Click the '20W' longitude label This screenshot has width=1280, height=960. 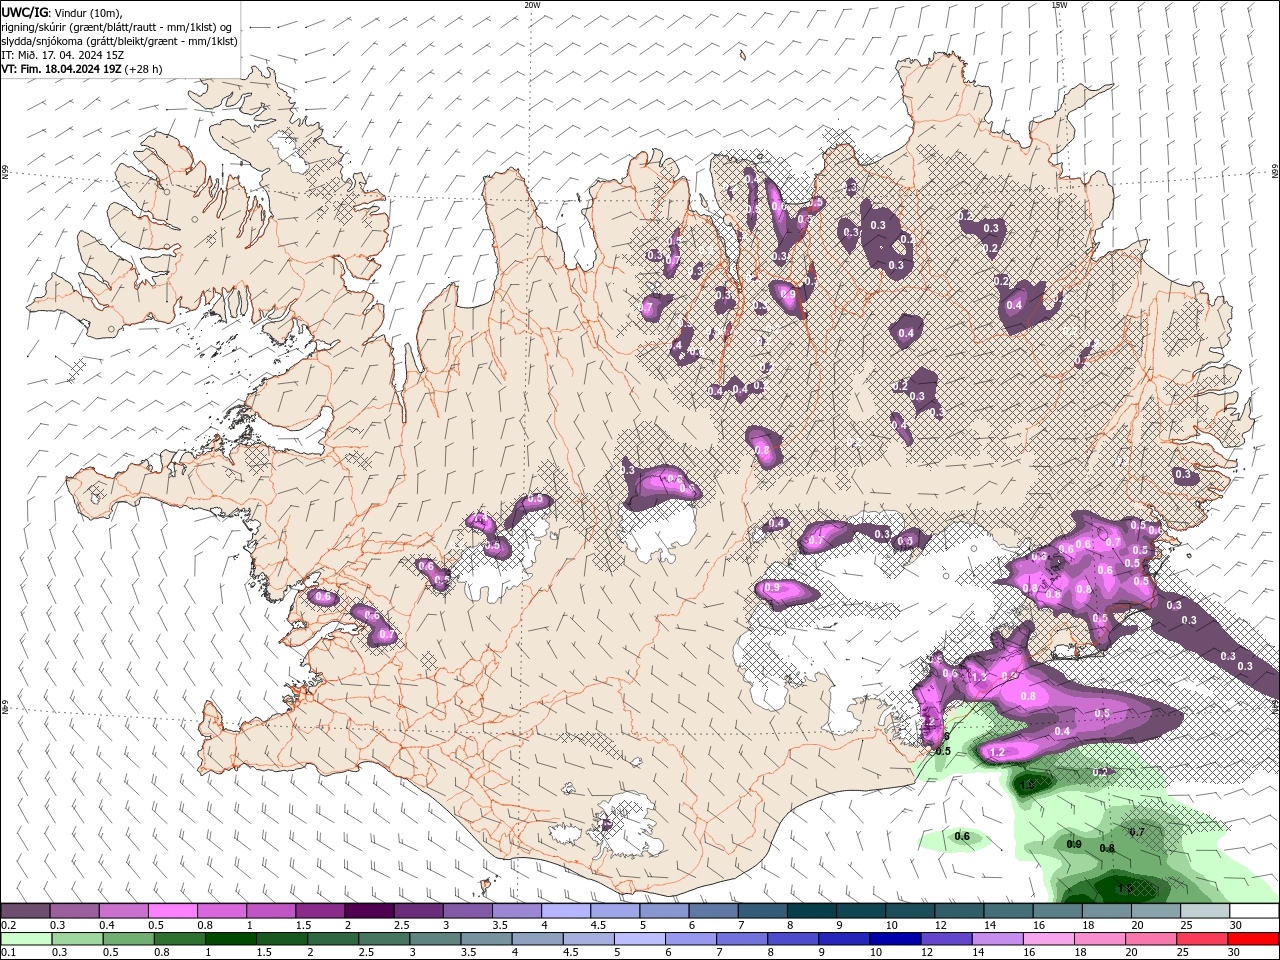pyautogui.click(x=532, y=5)
